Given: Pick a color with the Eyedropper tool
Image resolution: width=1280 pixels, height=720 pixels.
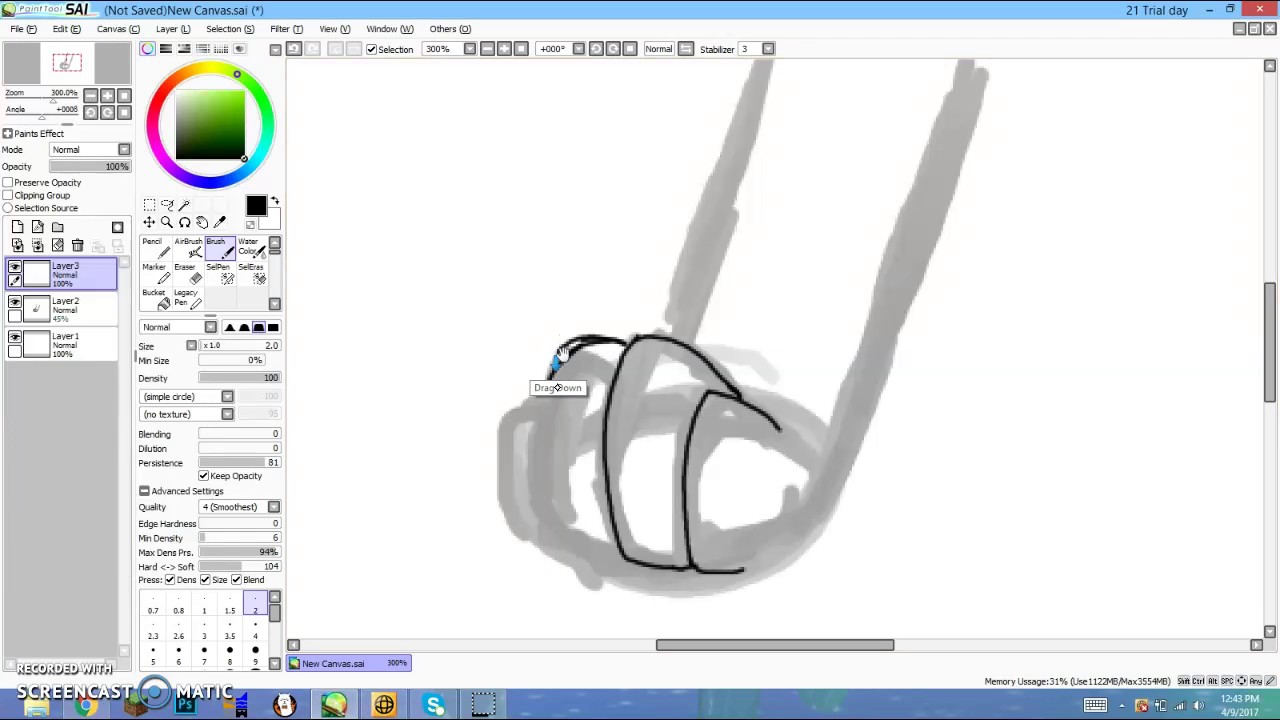Looking at the screenshot, I should [220, 221].
